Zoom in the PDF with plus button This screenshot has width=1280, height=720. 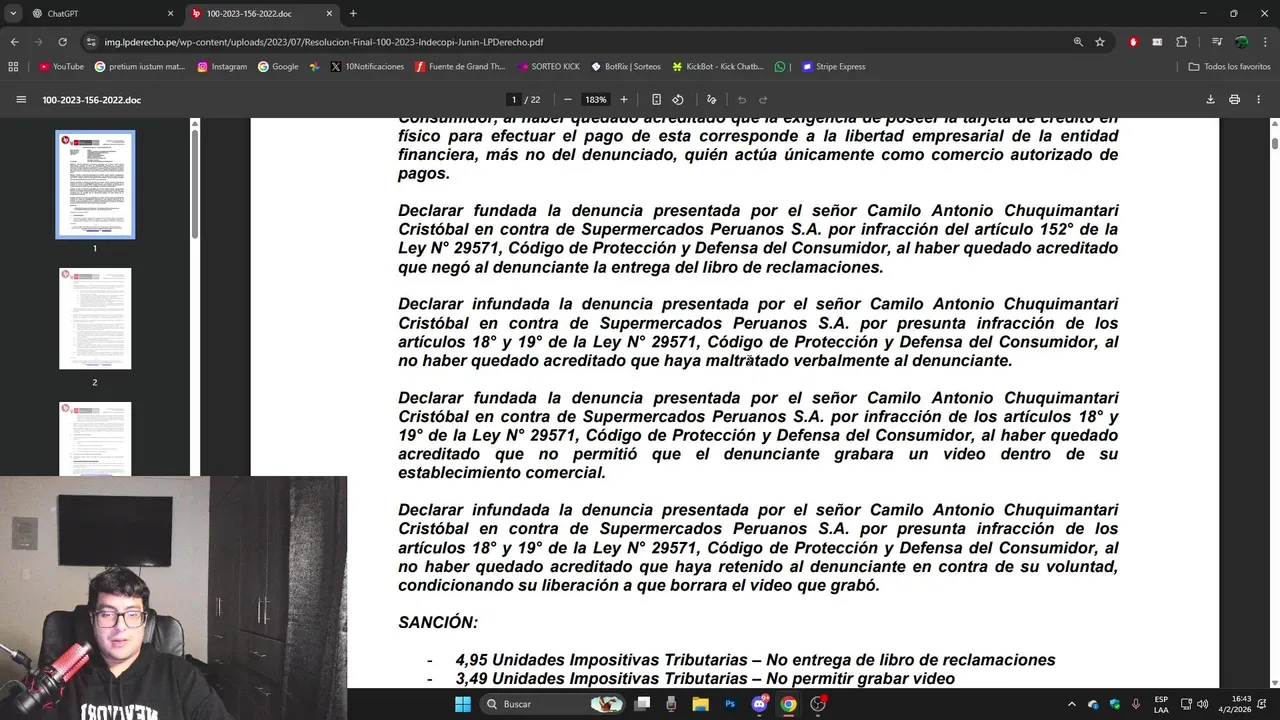[x=624, y=100]
